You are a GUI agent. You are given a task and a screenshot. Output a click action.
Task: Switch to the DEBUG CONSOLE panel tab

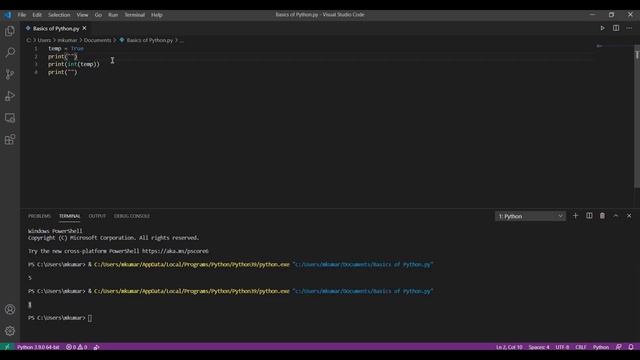click(132, 216)
